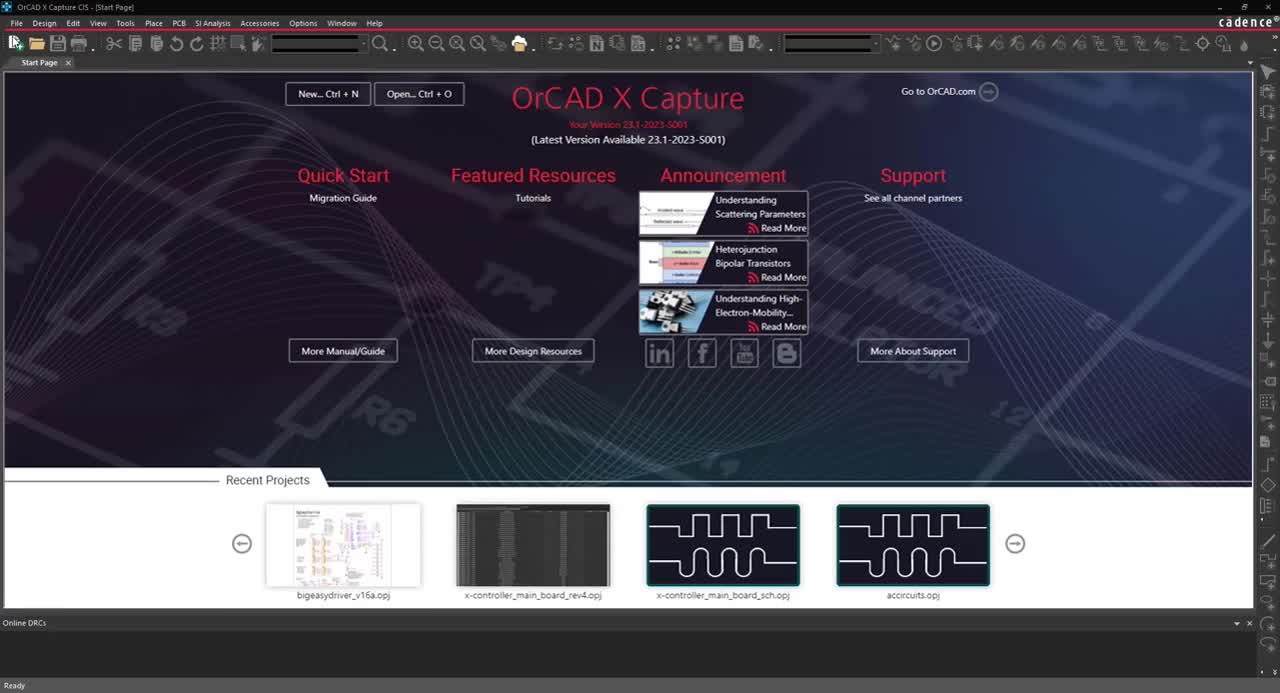The width and height of the screenshot is (1280, 693).
Task: Switch to the Start Page tab
Action: [39, 62]
